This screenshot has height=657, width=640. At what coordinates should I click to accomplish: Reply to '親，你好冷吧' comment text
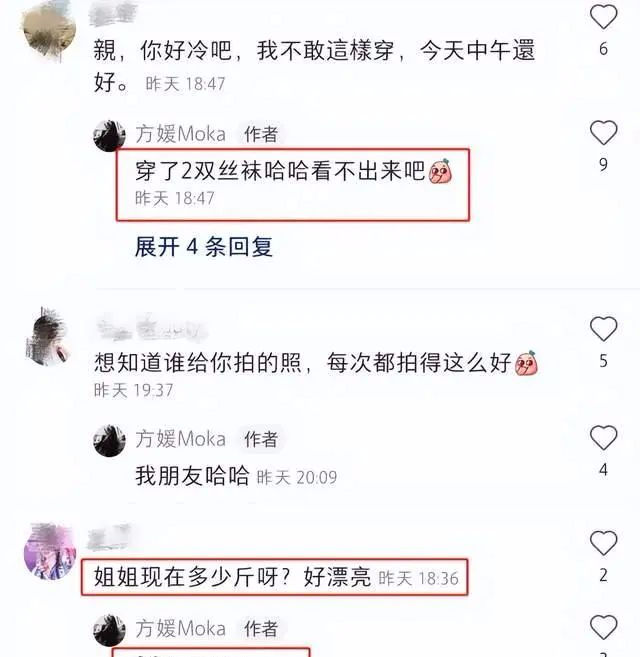[314, 66]
